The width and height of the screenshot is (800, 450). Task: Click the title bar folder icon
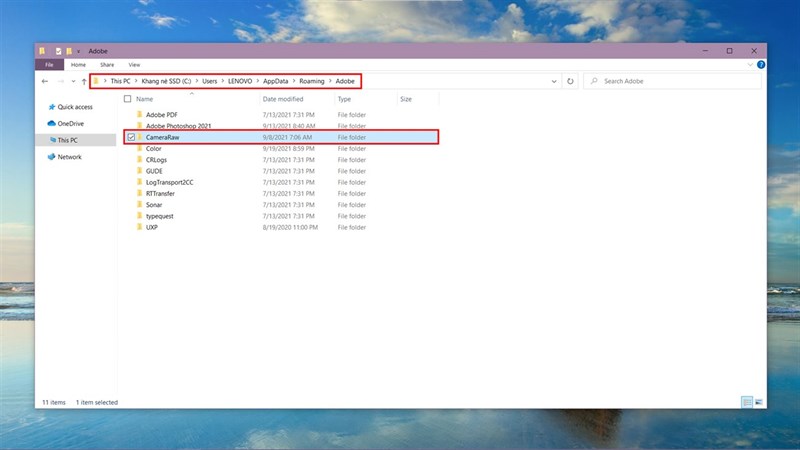coord(42,51)
